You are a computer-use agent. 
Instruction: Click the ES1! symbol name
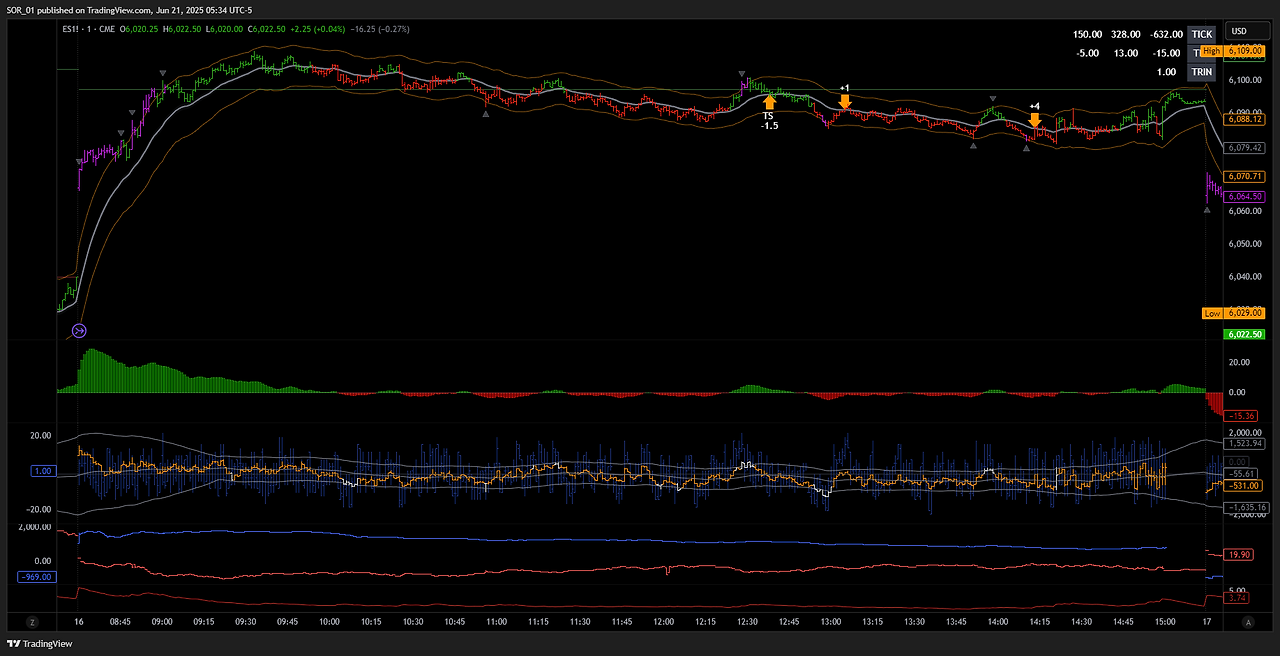[70, 30]
